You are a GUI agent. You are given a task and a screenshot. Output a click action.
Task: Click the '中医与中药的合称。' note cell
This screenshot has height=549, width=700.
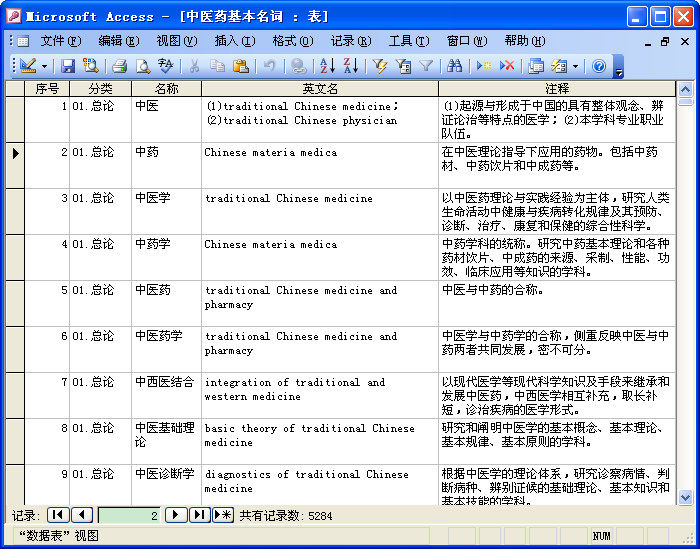coord(557,304)
